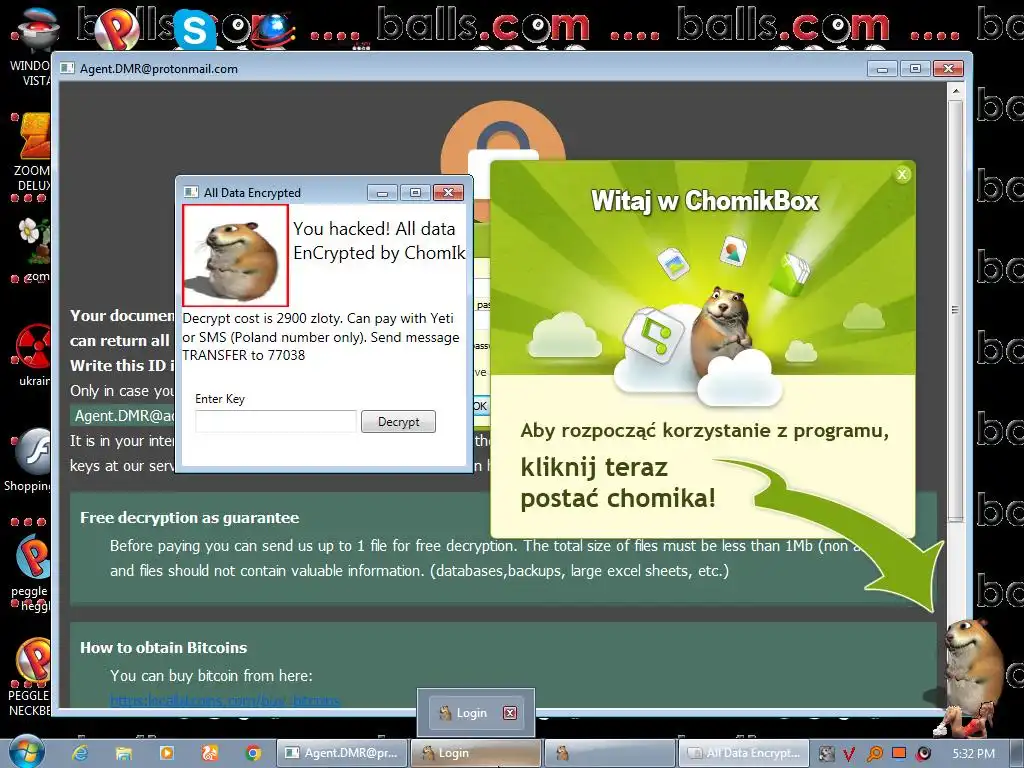Maximize the All Data Encrypted dialog
Image resolution: width=1024 pixels, height=768 pixels.
point(415,193)
